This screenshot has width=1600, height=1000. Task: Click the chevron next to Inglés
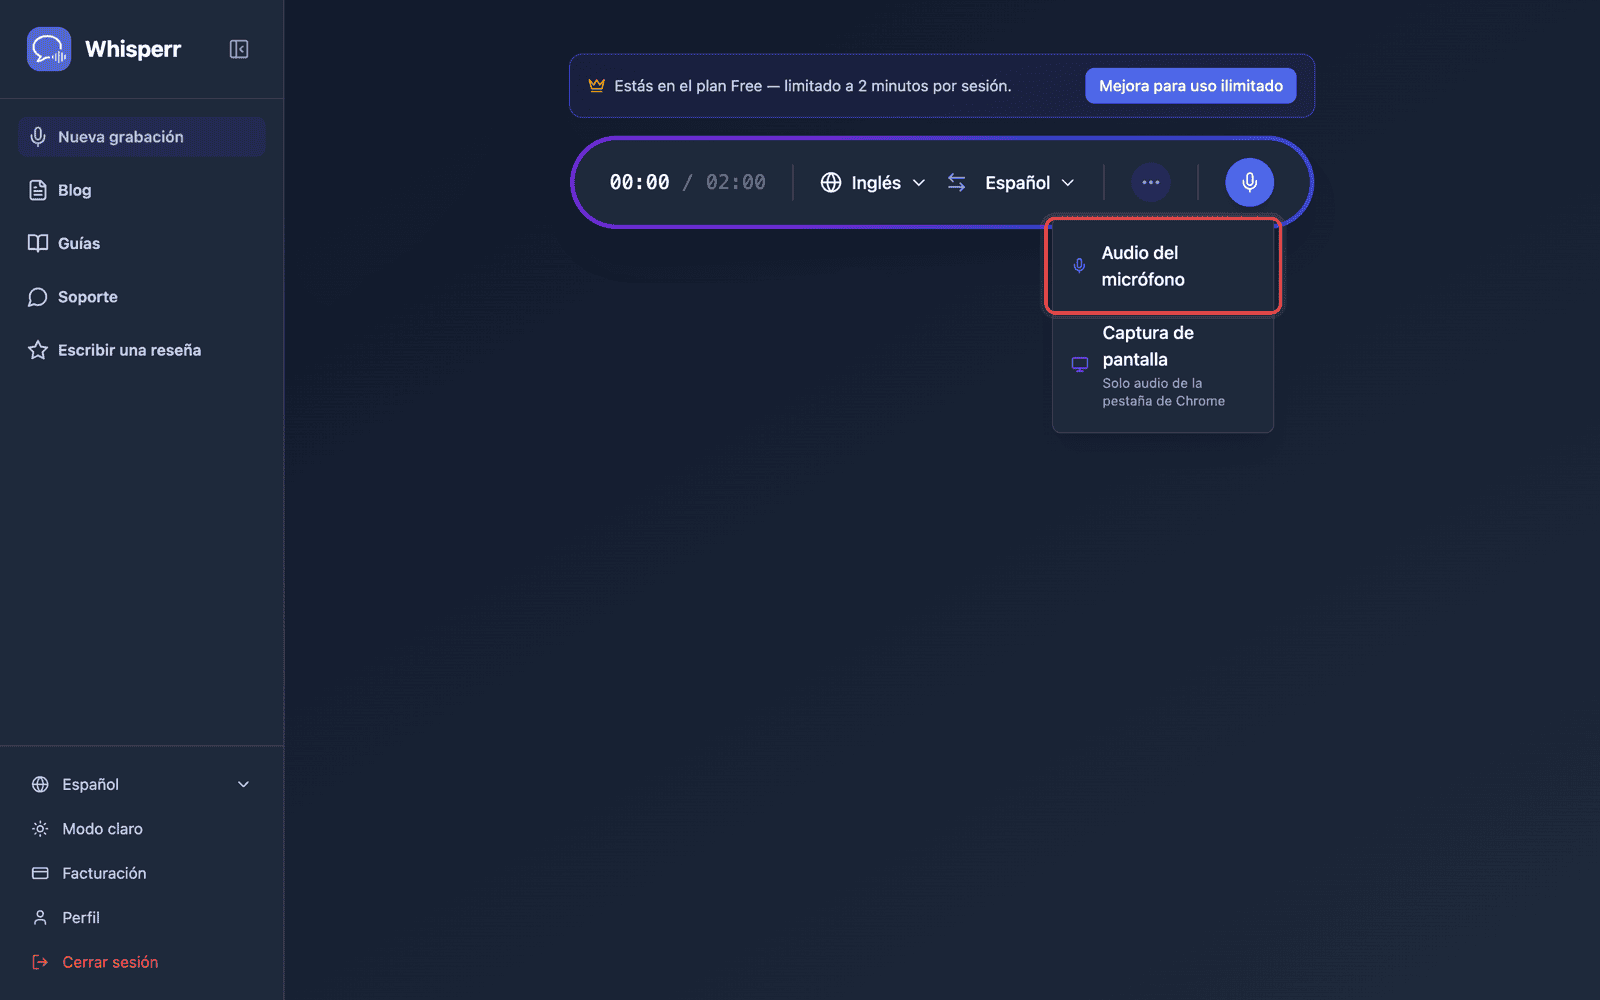pyautogui.click(x=919, y=183)
